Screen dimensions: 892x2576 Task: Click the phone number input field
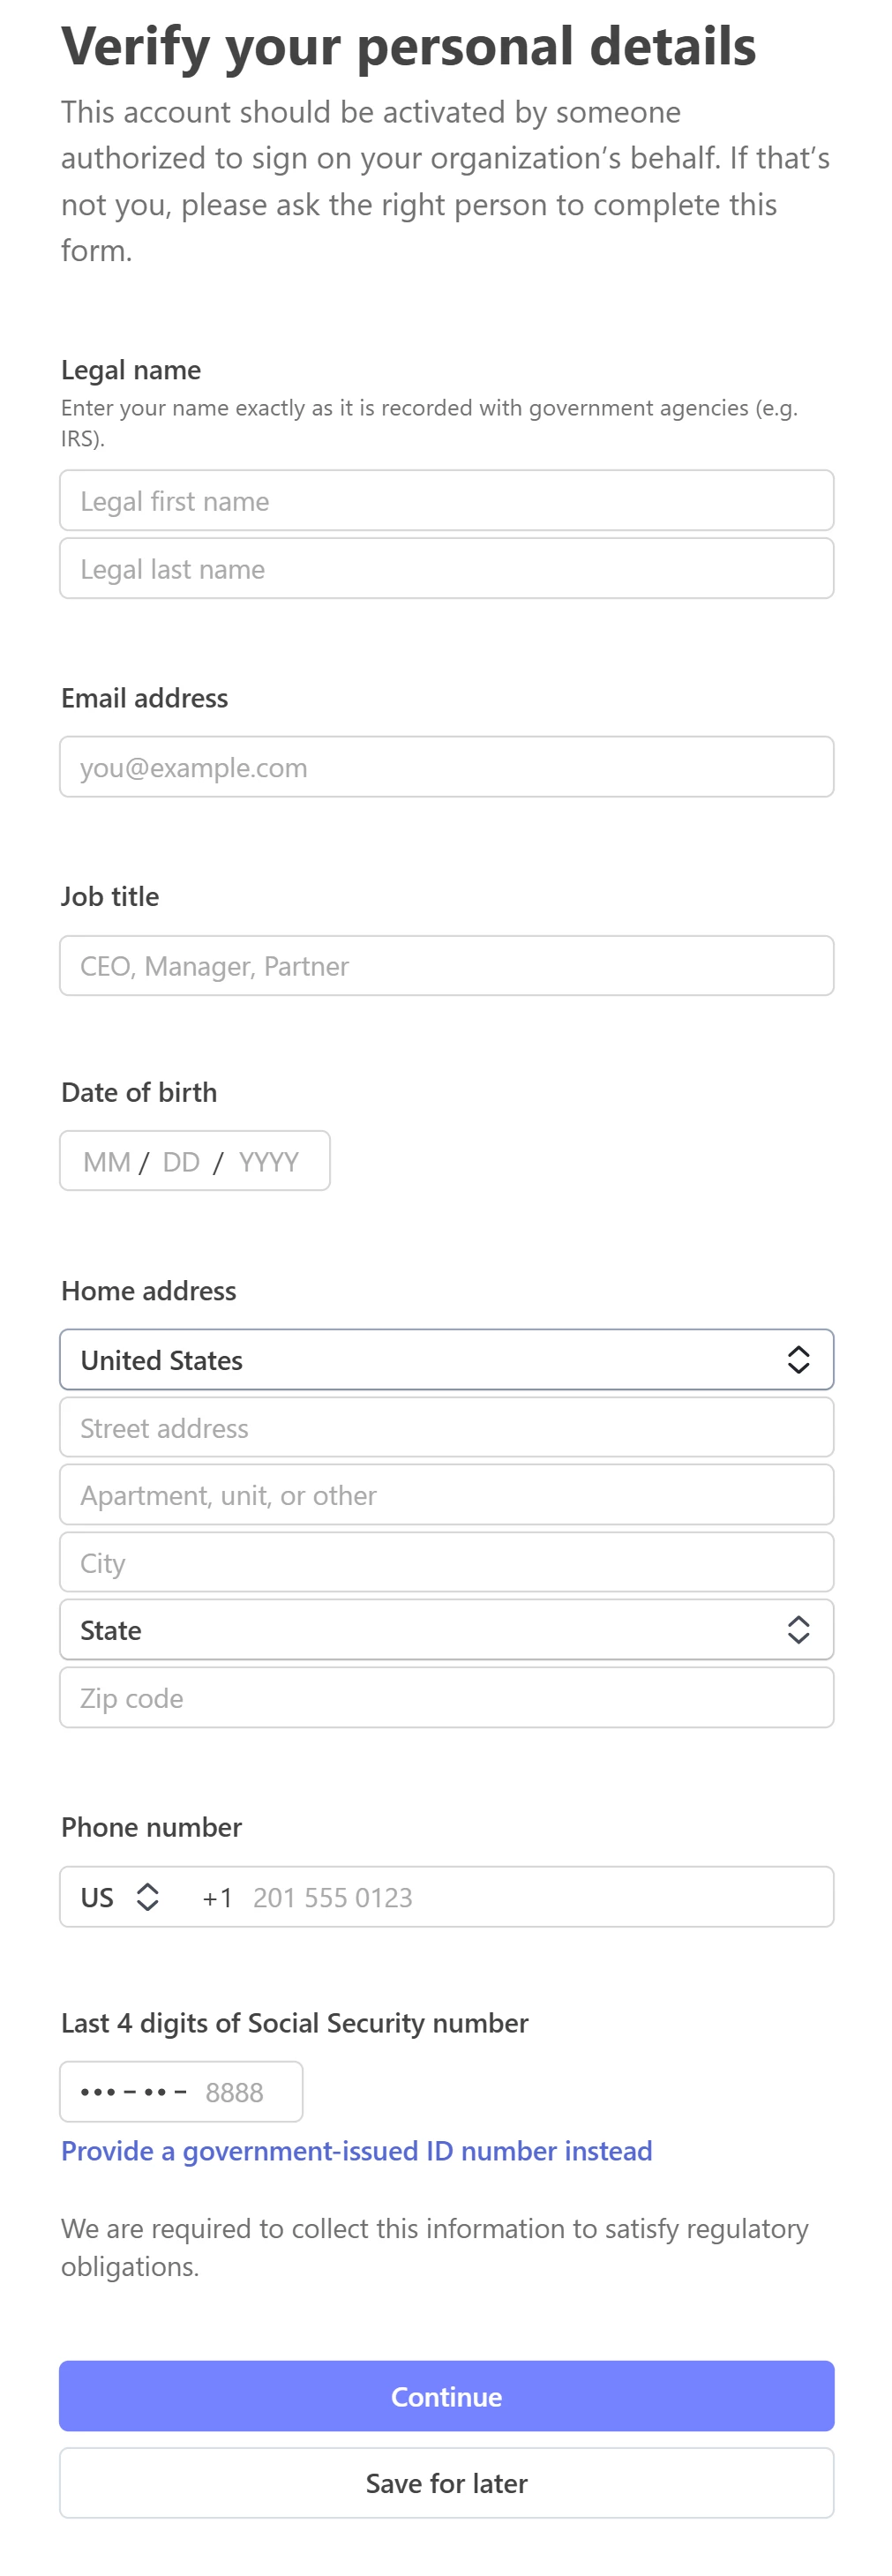tap(500, 1897)
